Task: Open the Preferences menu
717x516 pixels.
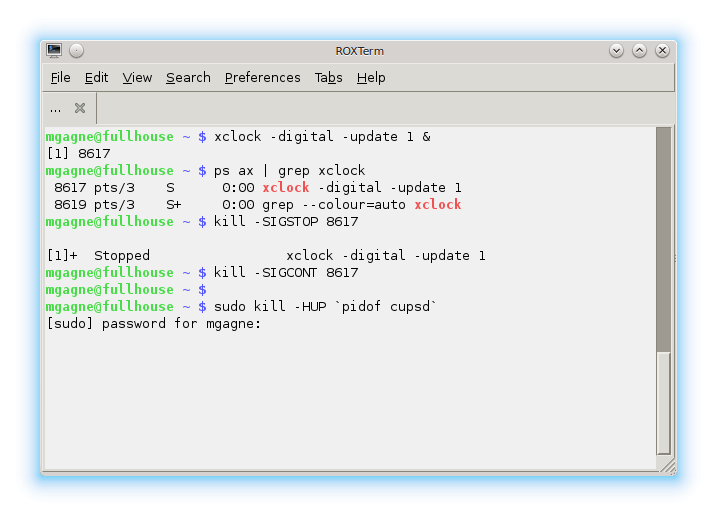Action: point(262,78)
